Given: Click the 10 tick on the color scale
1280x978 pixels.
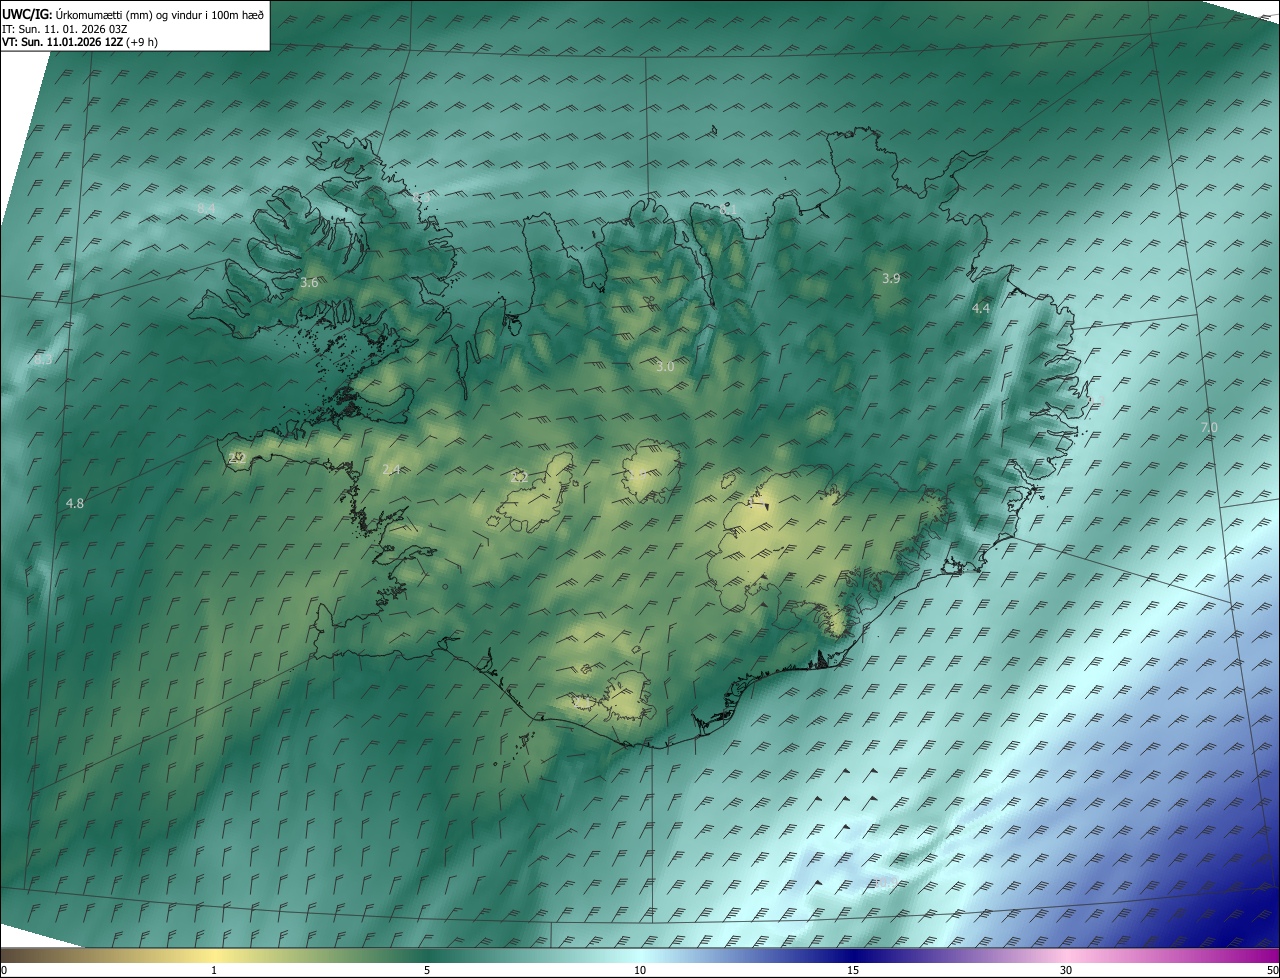Looking at the screenshot, I should [640, 970].
